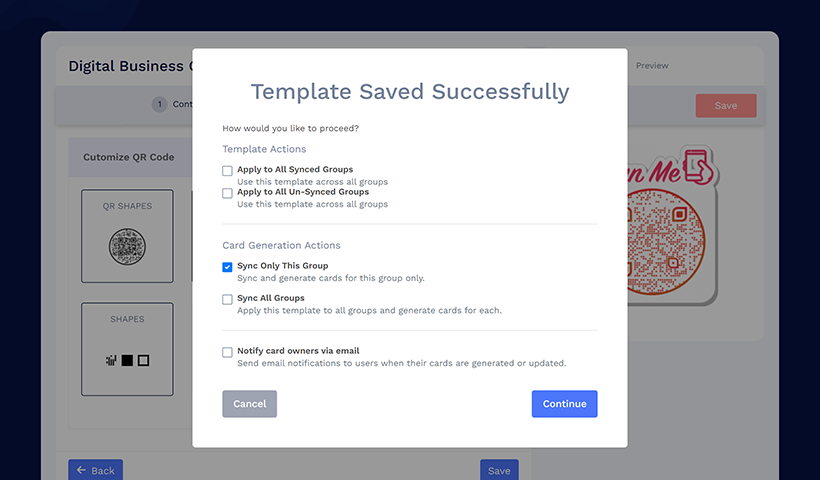820x480 pixels.
Task: Check Apply to All Synced Groups
Action: pos(227,171)
